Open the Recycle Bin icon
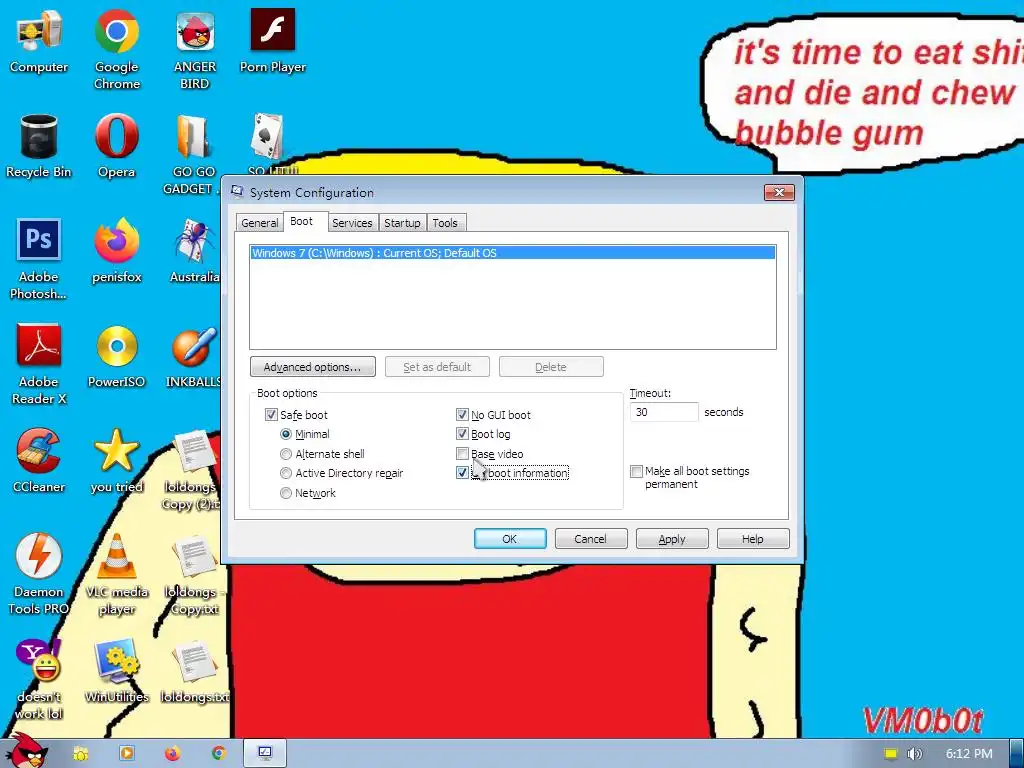Screen dimensions: 1024x768 pos(39,146)
